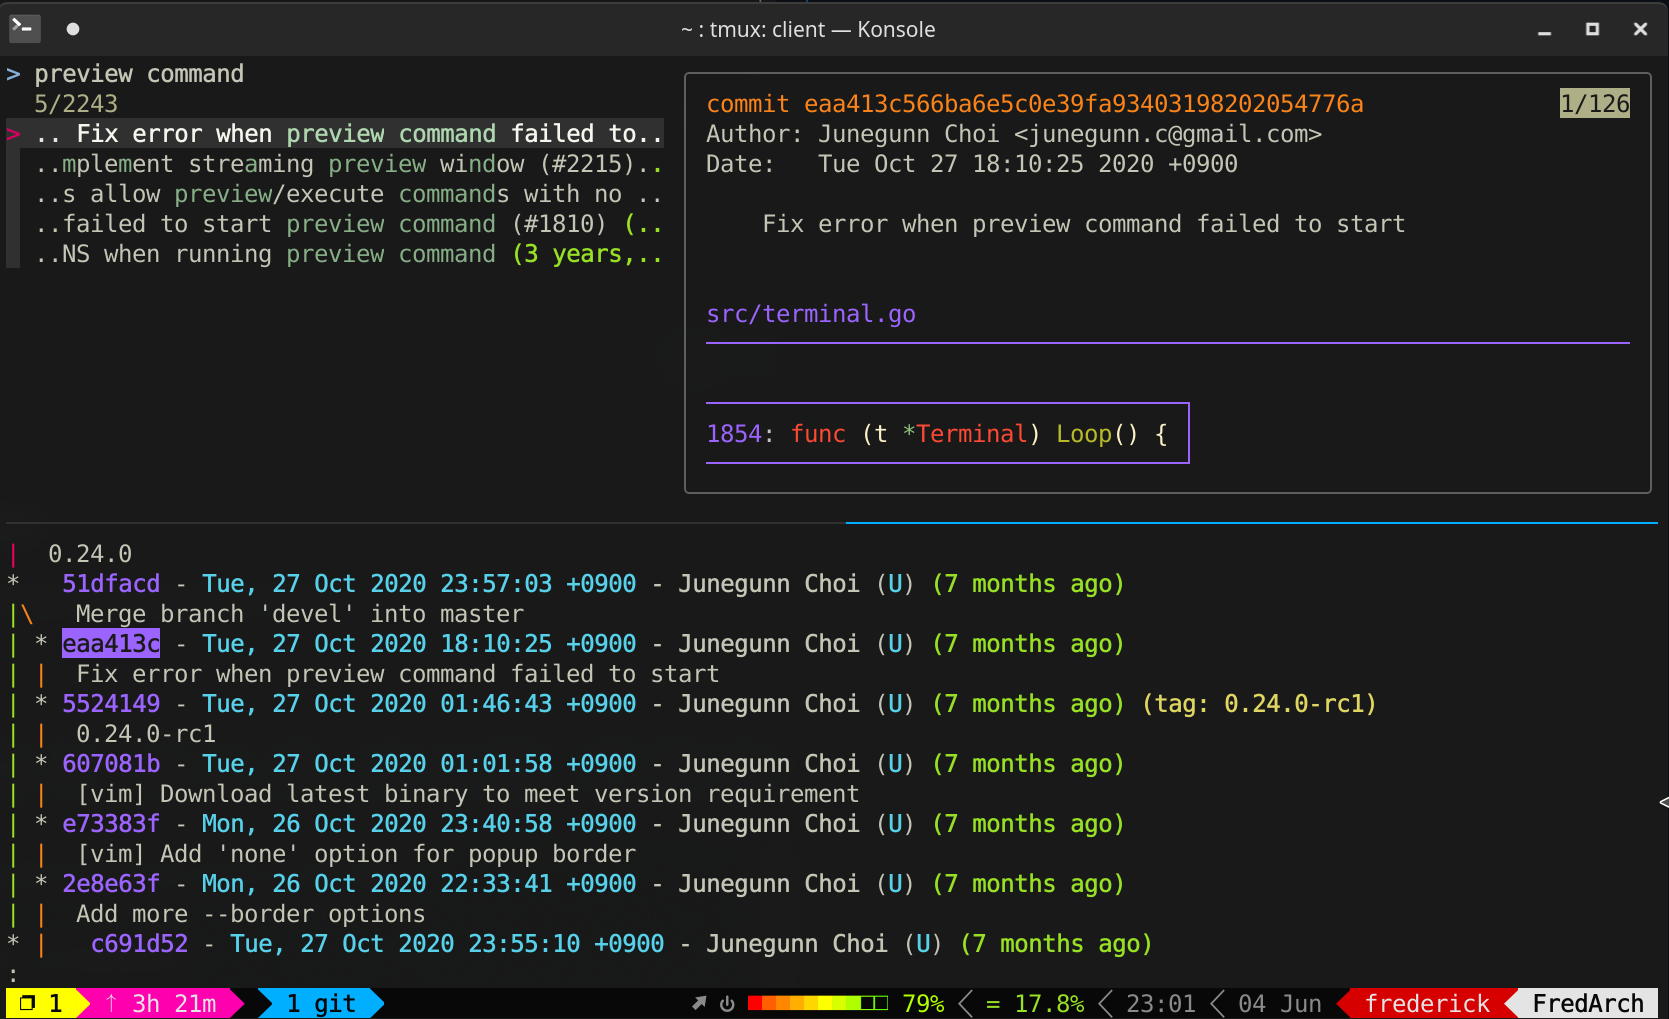Click '[vim] Add 'none' option for popup border'
This screenshot has width=1669, height=1019.
tap(356, 854)
